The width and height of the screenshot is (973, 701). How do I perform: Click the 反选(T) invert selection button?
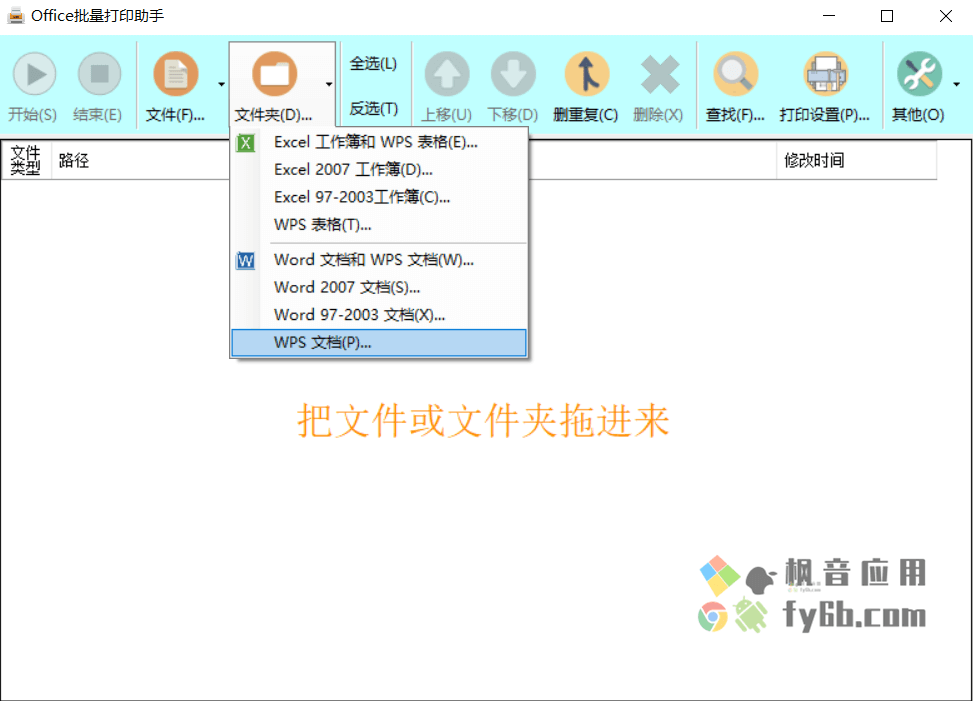[374, 109]
